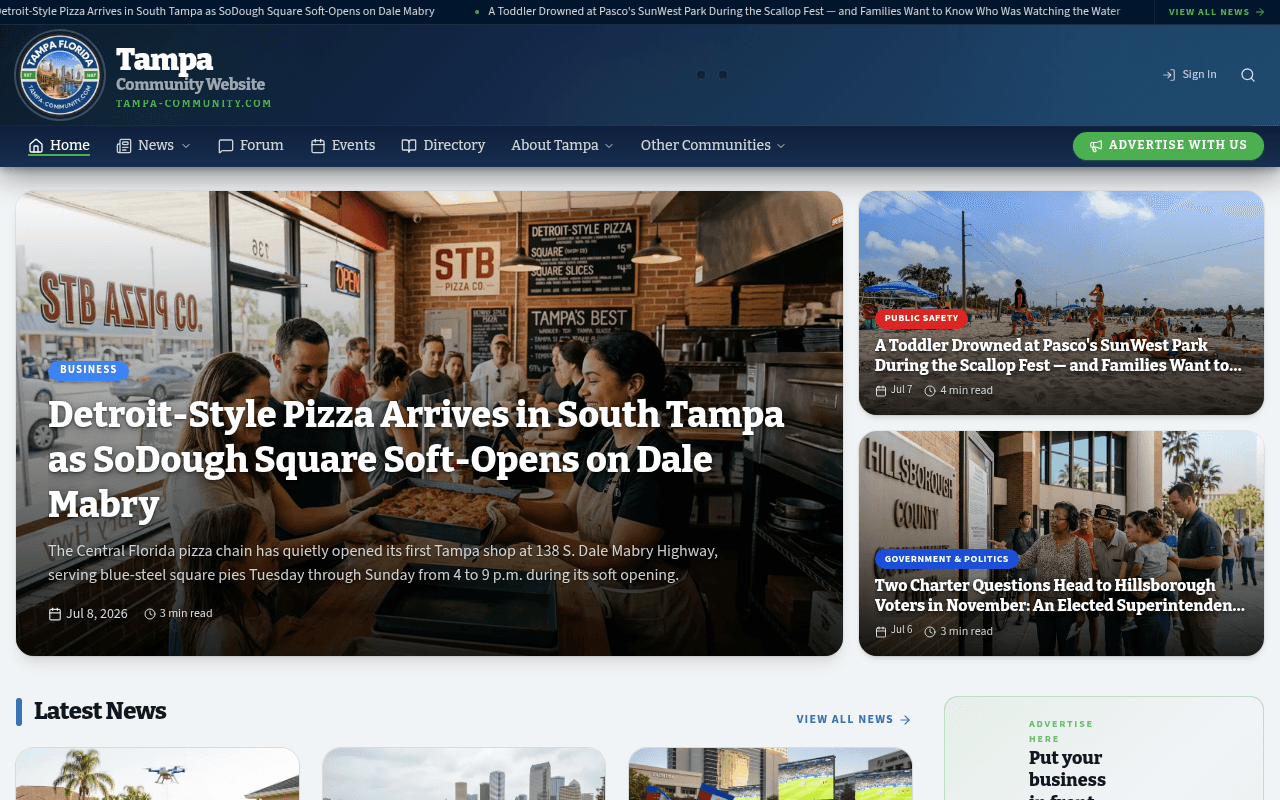
Task: Click the tampa-community.com text under the title
Action: 194,104
